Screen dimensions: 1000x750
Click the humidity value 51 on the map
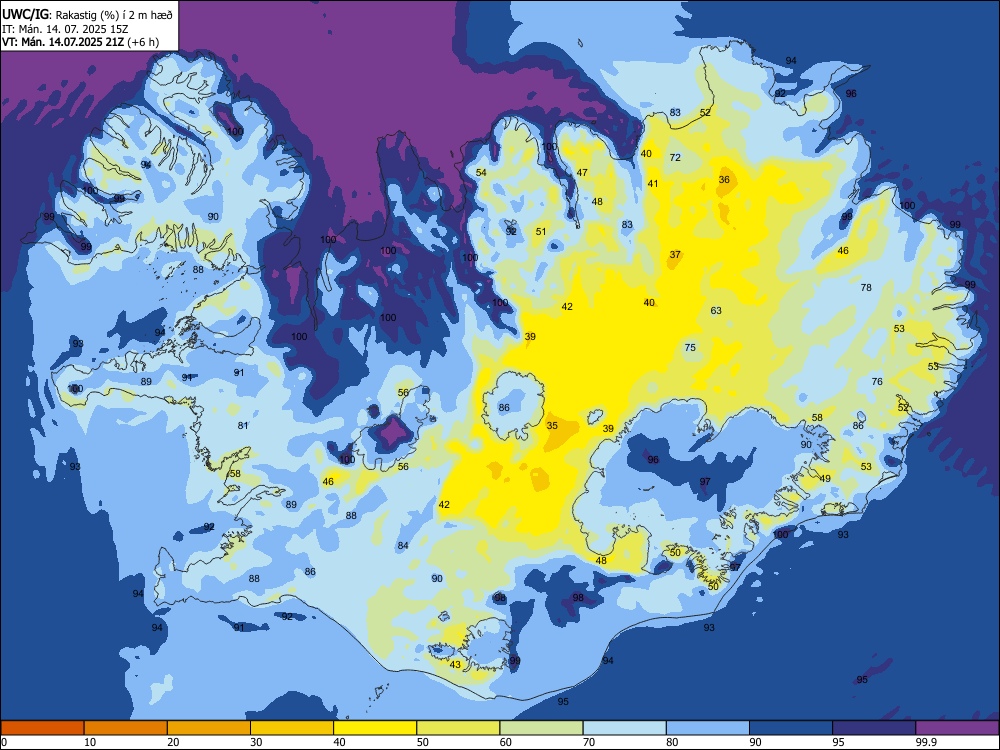coord(541,232)
